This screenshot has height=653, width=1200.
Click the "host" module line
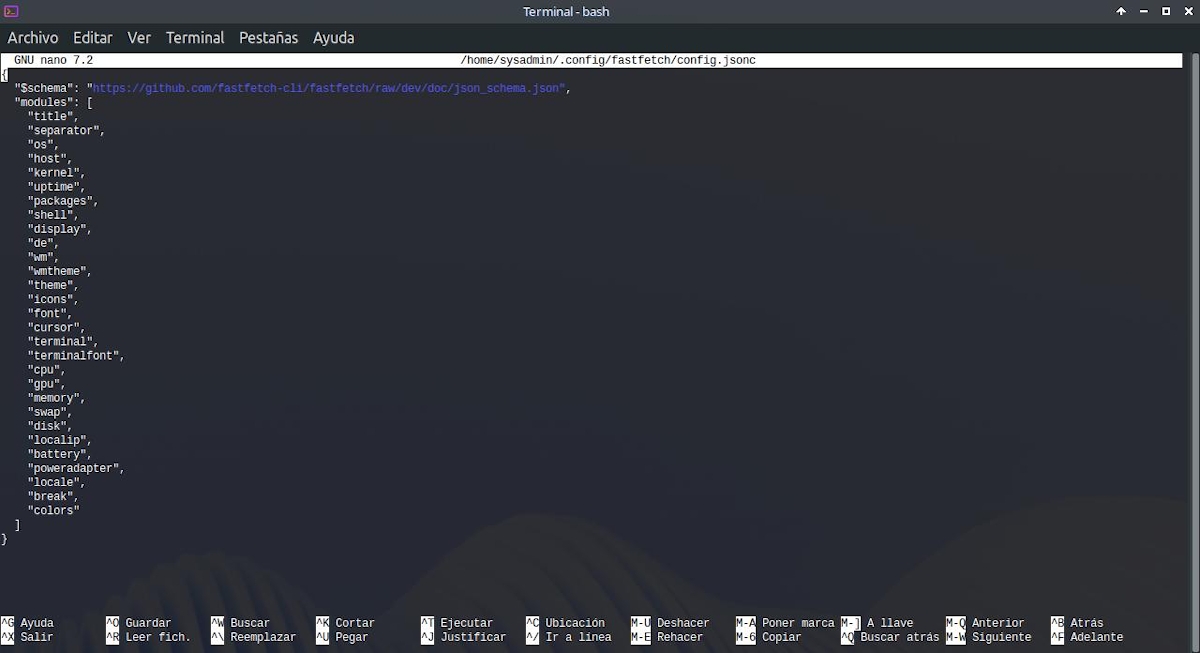50,159
